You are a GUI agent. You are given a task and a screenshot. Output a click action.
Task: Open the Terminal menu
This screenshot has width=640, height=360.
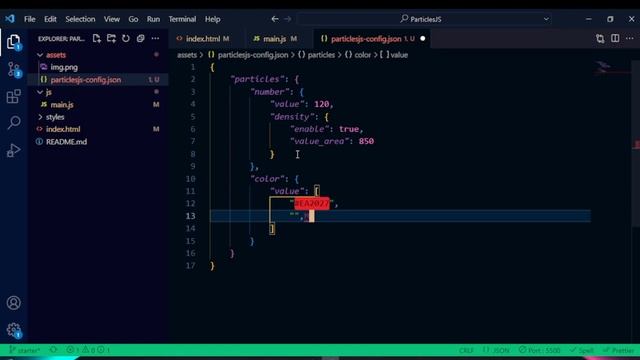(182, 19)
